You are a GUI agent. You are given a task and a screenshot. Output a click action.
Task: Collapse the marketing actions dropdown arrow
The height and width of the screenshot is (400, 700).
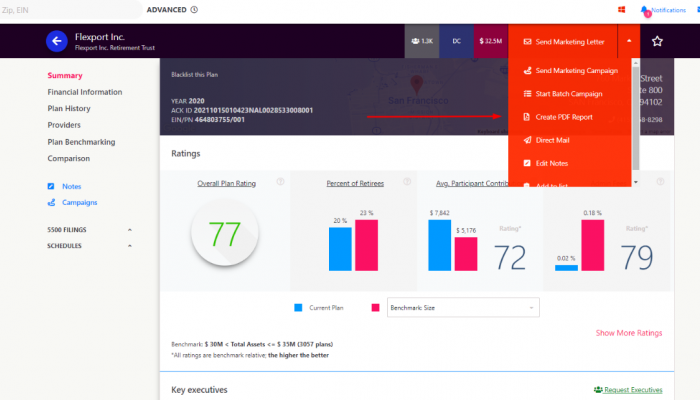(629, 42)
